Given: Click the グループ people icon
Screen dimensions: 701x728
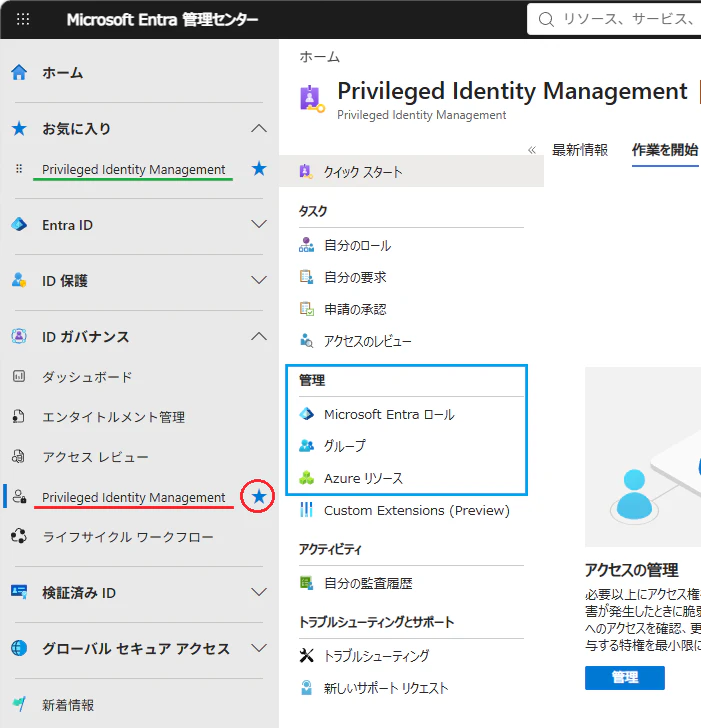Looking at the screenshot, I should point(306,446).
